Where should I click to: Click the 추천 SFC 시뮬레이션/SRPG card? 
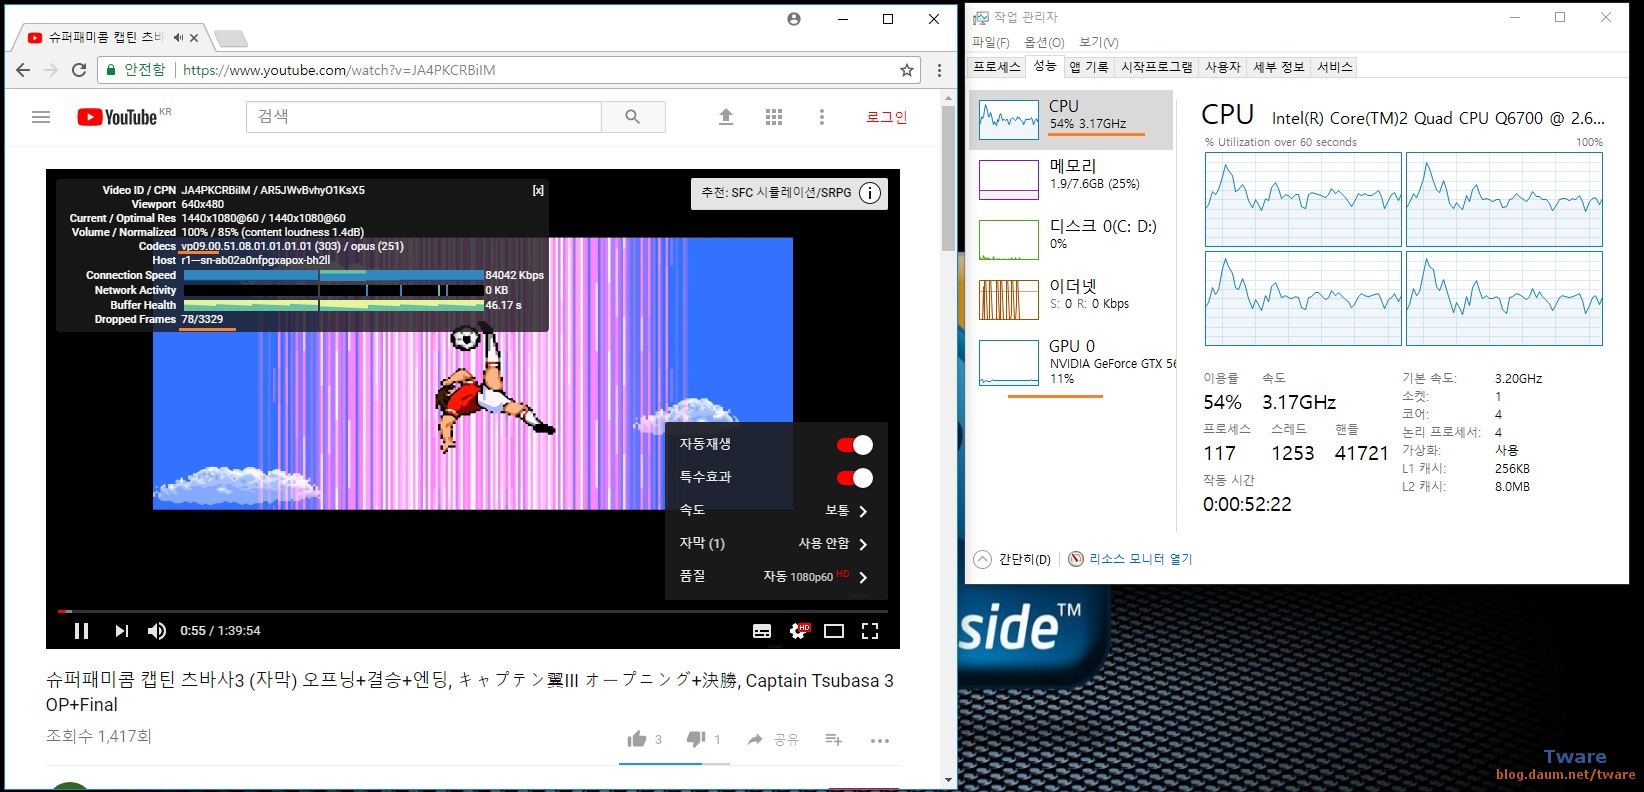pos(789,193)
